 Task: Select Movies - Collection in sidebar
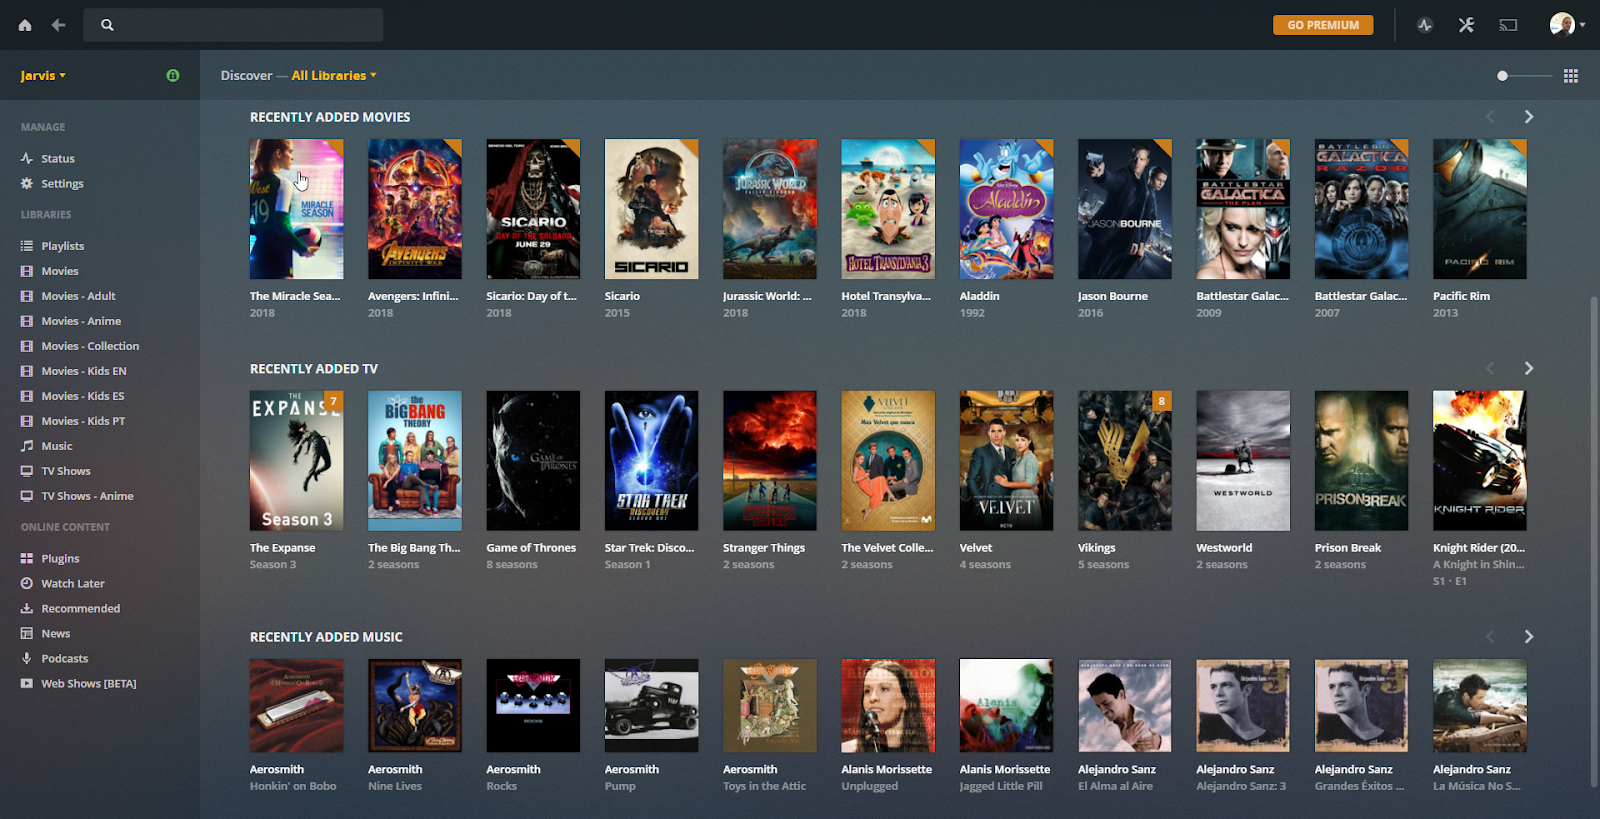pyautogui.click(x=89, y=345)
